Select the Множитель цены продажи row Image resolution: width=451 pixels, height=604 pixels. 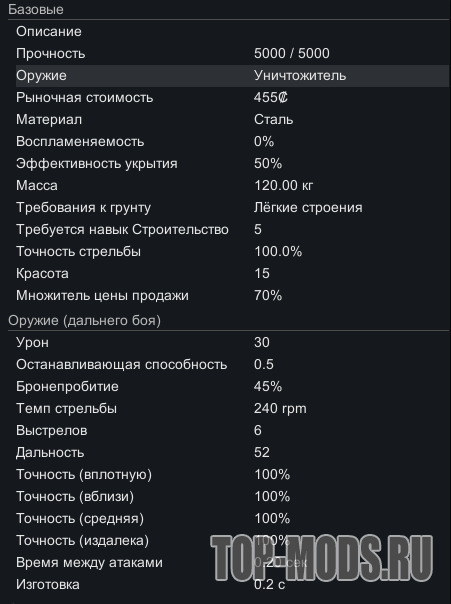coord(232,295)
